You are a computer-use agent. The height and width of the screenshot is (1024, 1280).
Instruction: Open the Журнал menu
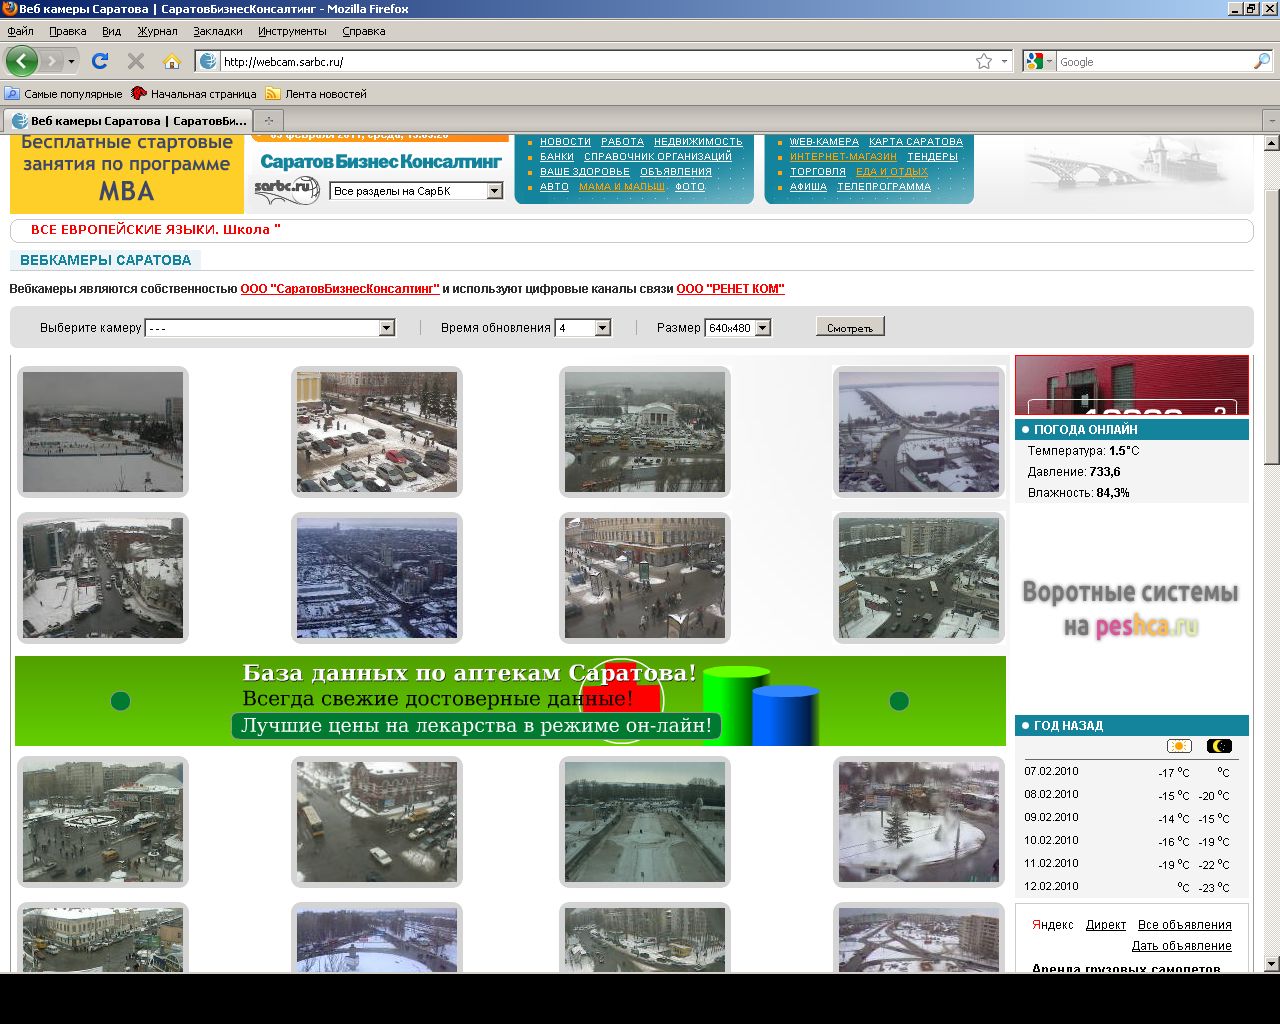[x=157, y=31]
